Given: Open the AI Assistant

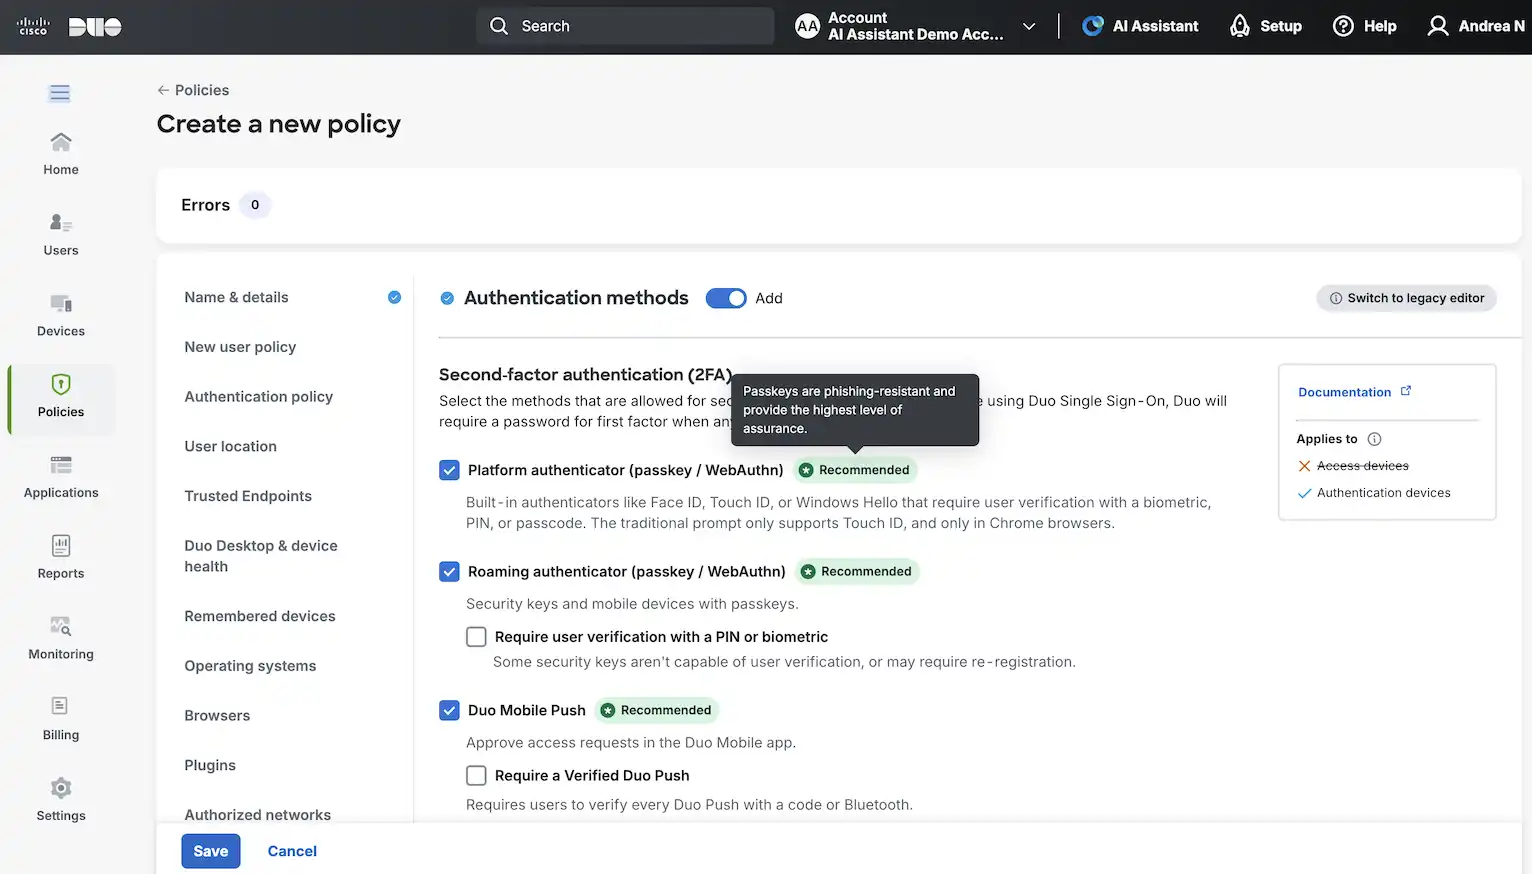Looking at the screenshot, I should 1140,26.
